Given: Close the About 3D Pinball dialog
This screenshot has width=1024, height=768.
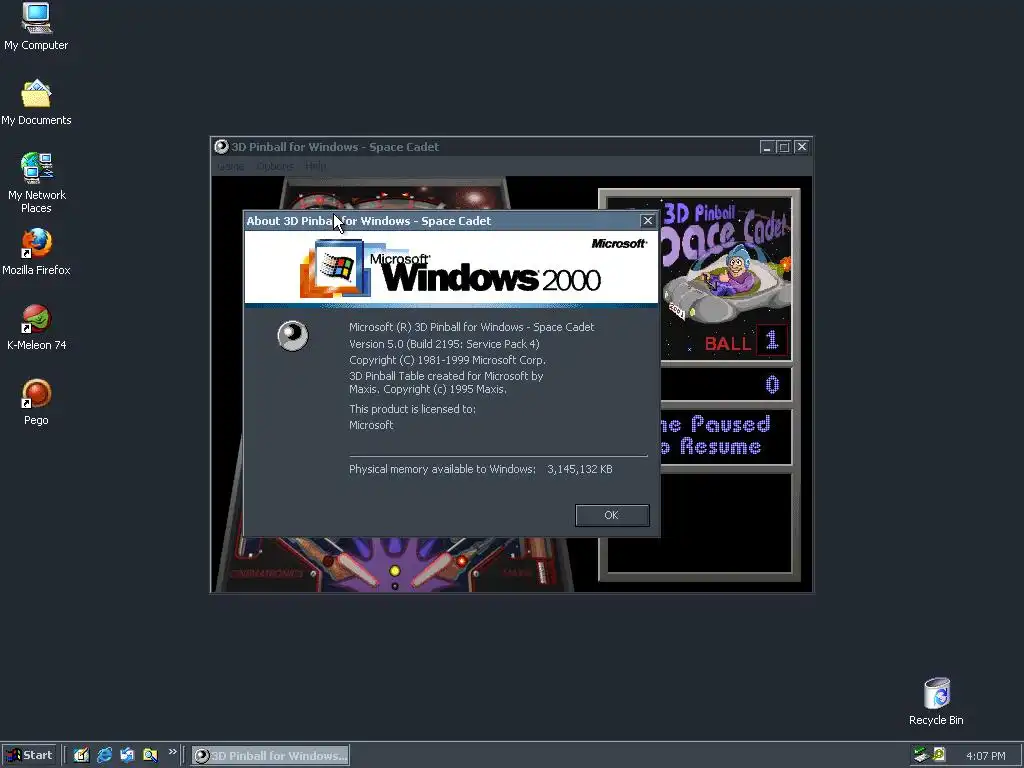Looking at the screenshot, I should tap(647, 221).
